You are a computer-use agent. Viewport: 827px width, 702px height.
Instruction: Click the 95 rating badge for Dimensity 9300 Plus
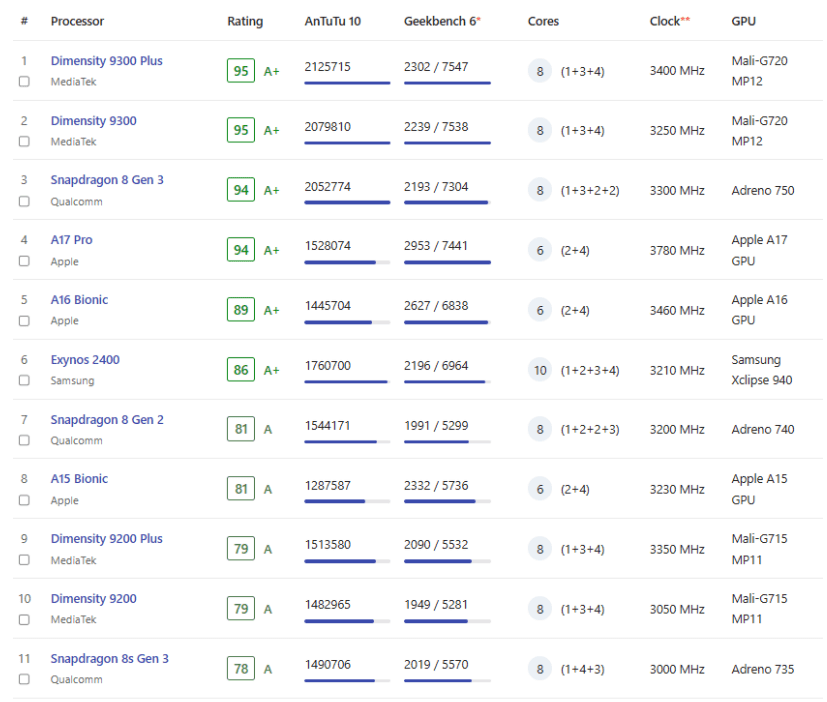241,71
